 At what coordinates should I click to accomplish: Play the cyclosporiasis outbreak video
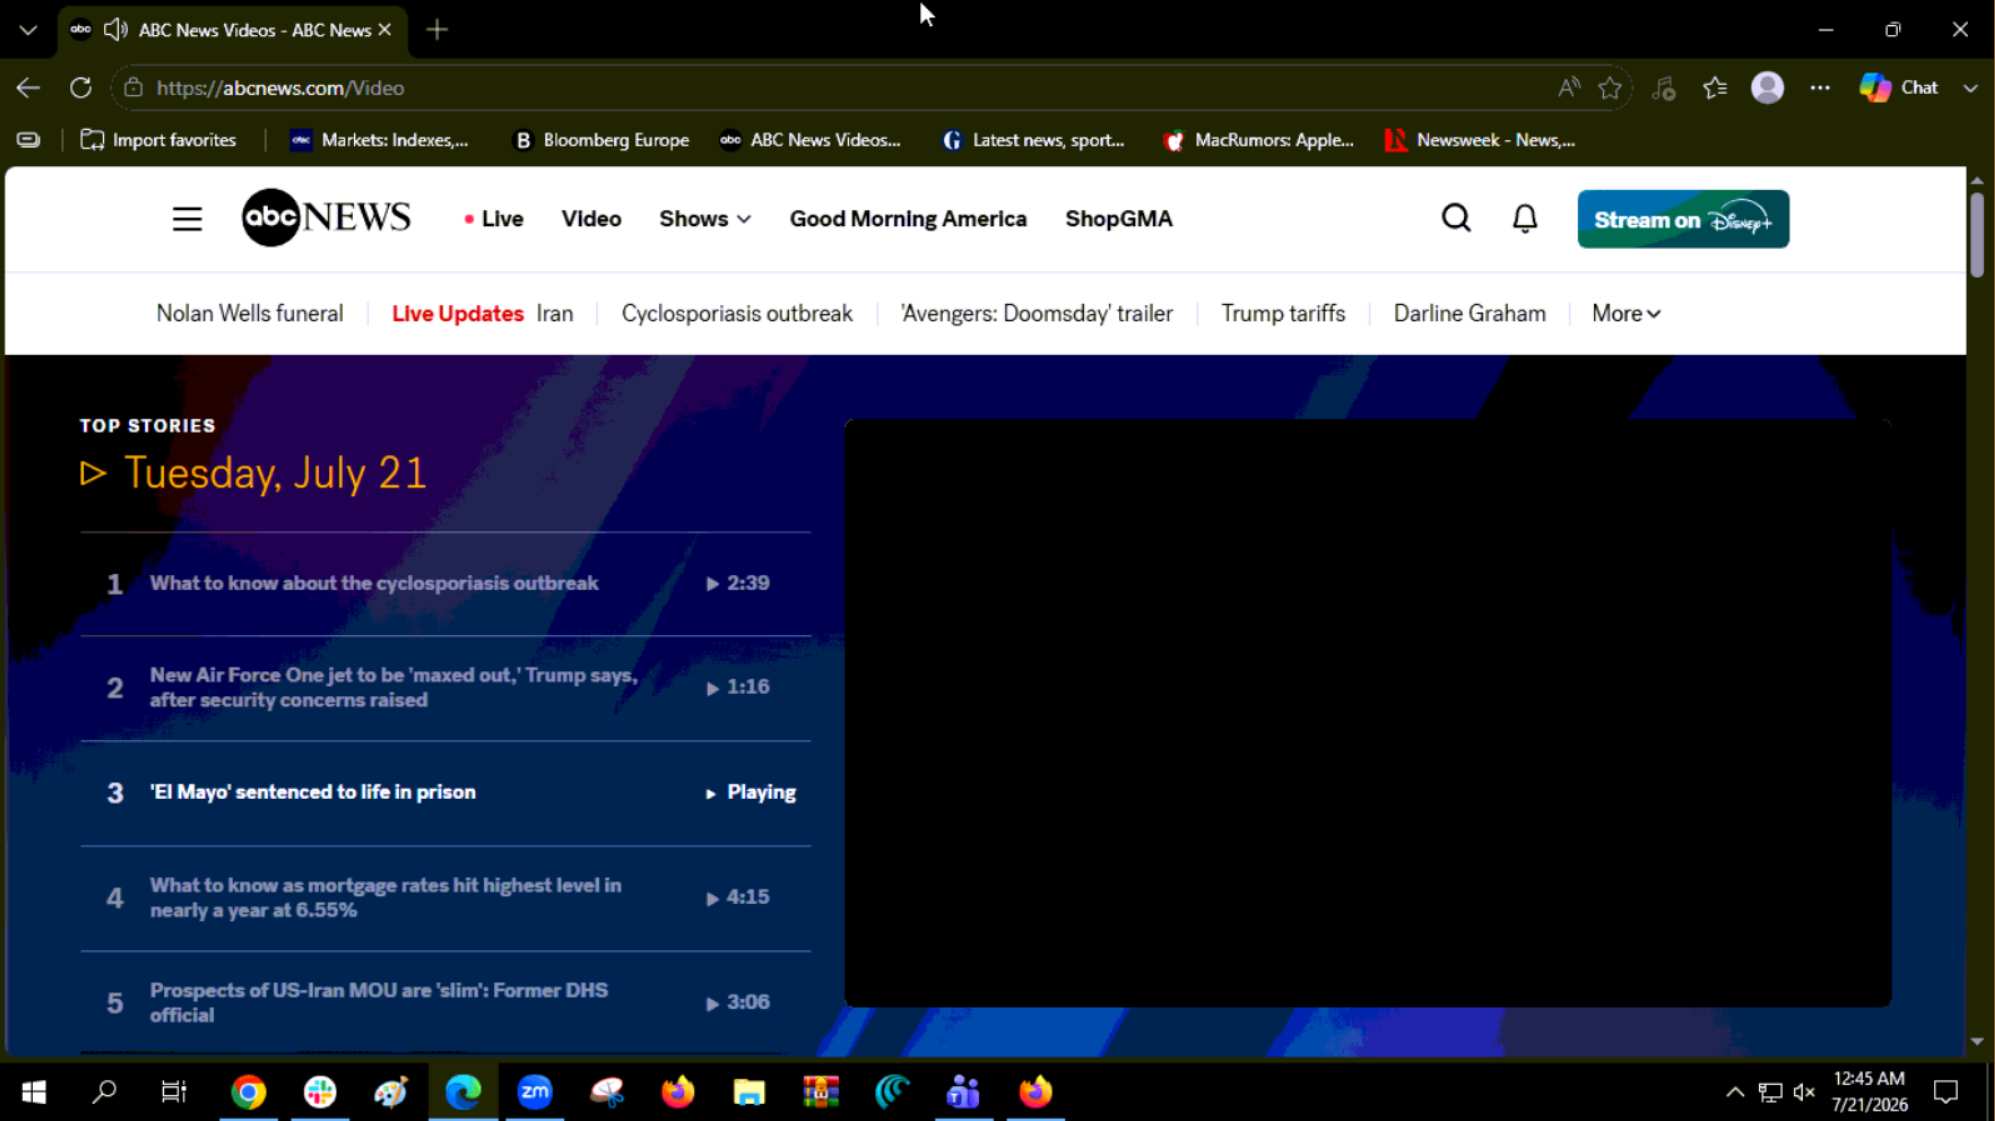pyautogui.click(x=445, y=584)
